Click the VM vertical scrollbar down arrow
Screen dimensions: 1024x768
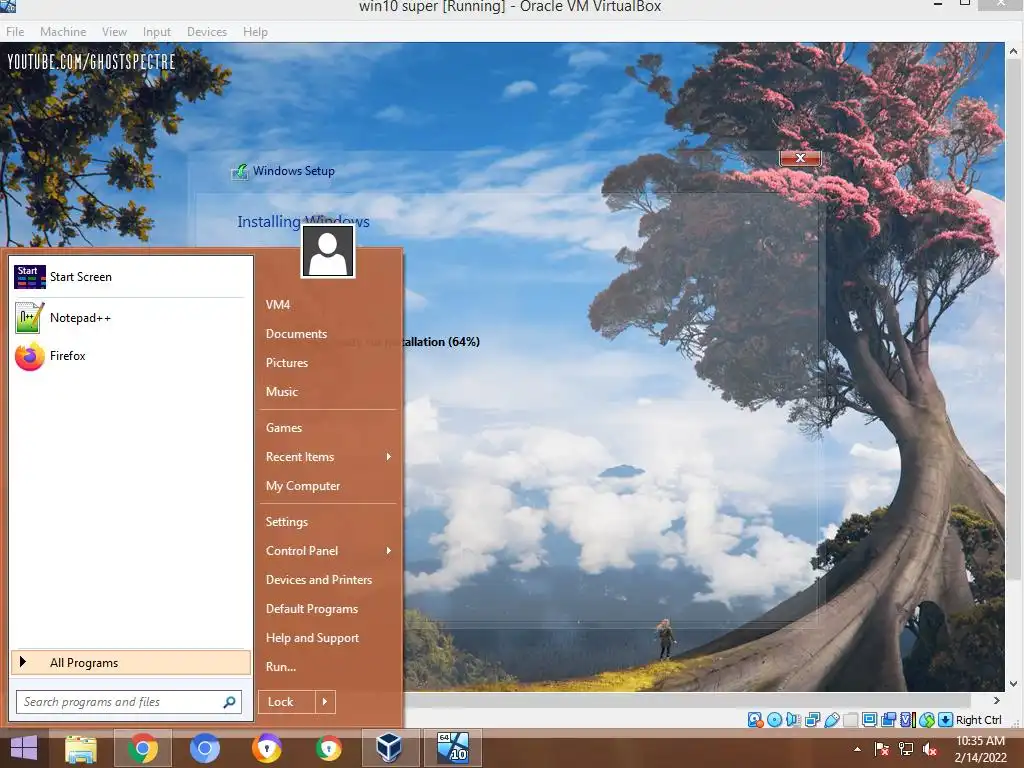pos(1014,684)
